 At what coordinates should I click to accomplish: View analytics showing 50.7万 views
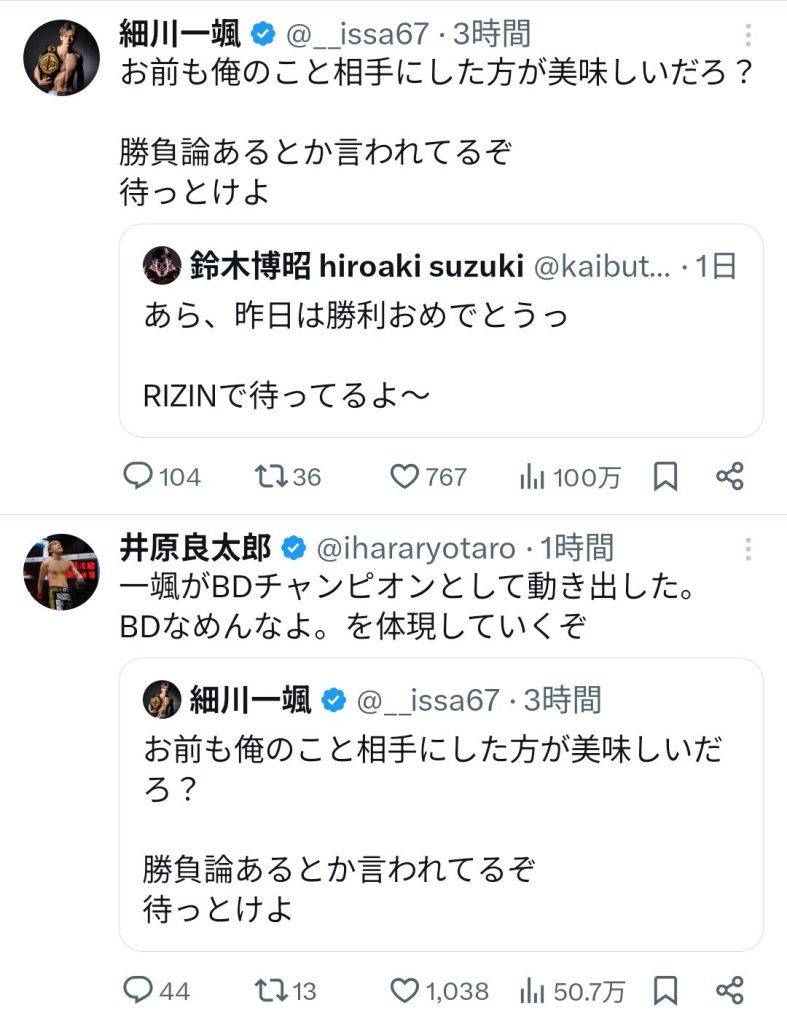click(530, 990)
